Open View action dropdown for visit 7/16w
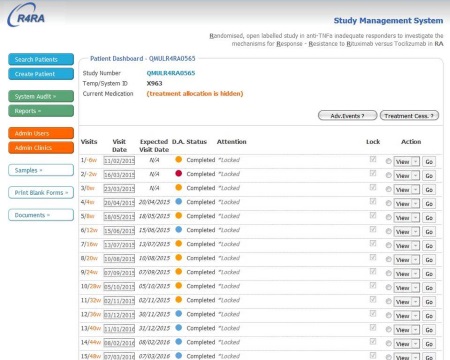 point(406,246)
